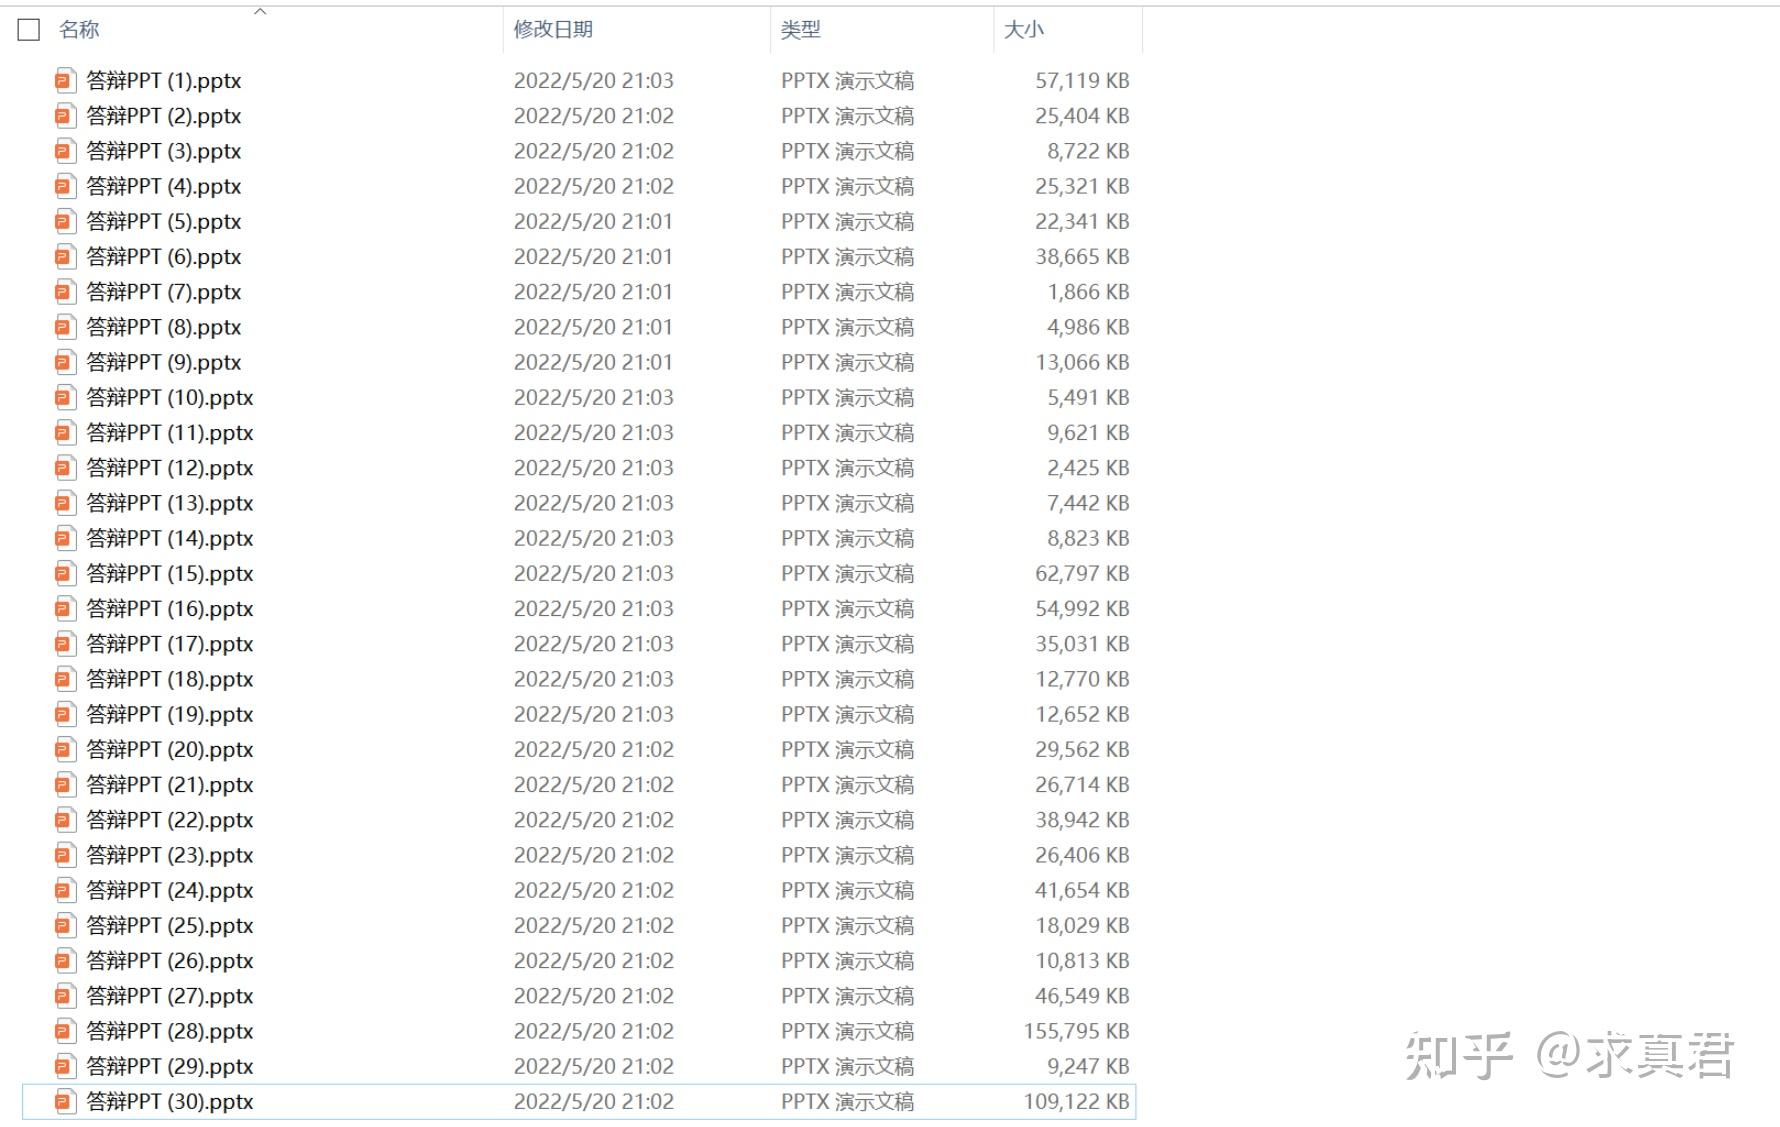Click the icon of 答辩PPT (10).pptx
Image resolution: width=1780 pixels, height=1127 pixels.
click(x=65, y=397)
